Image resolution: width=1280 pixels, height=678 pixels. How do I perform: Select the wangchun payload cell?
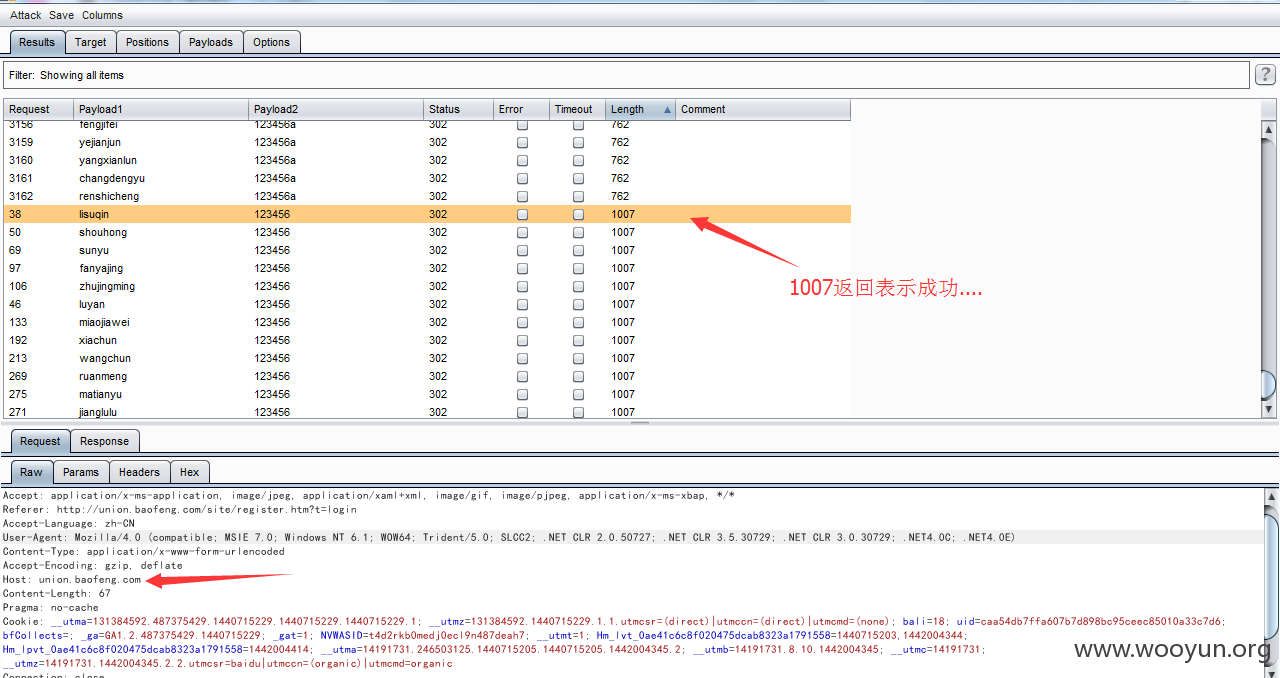coord(161,358)
